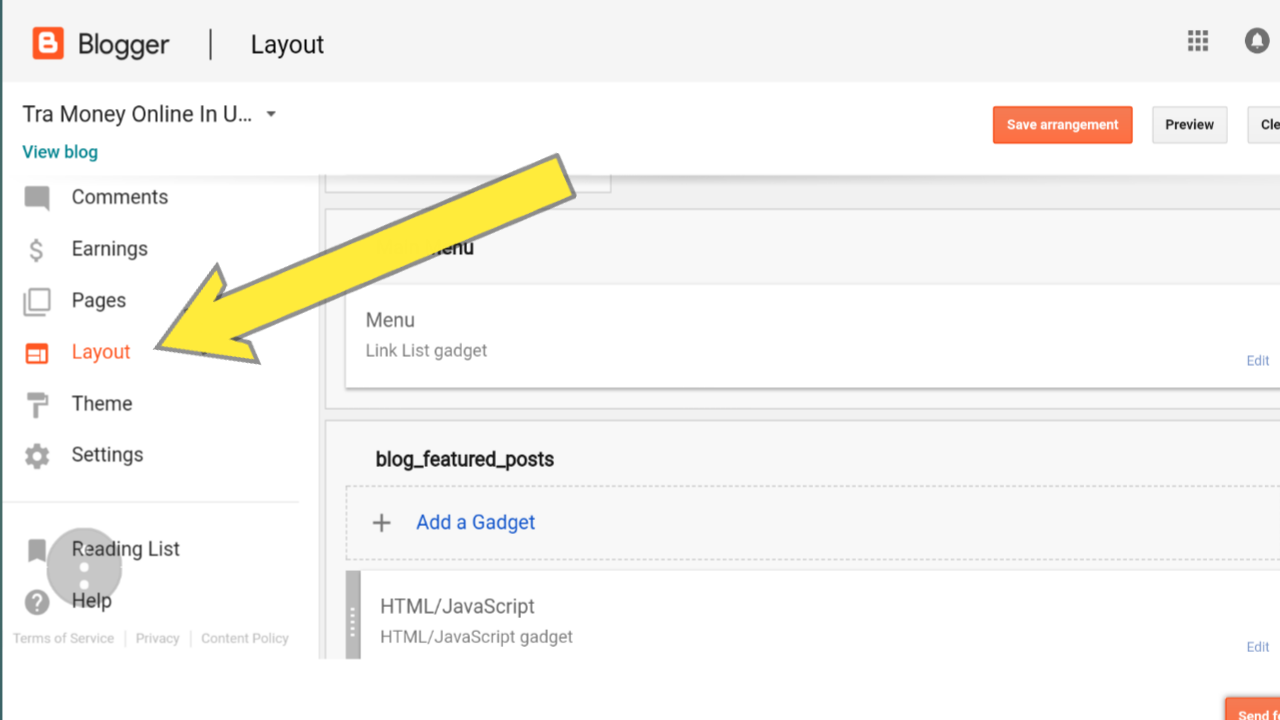Click the Settings gear icon
Image resolution: width=1280 pixels, height=720 pixels.
click(x=37, y=456)
